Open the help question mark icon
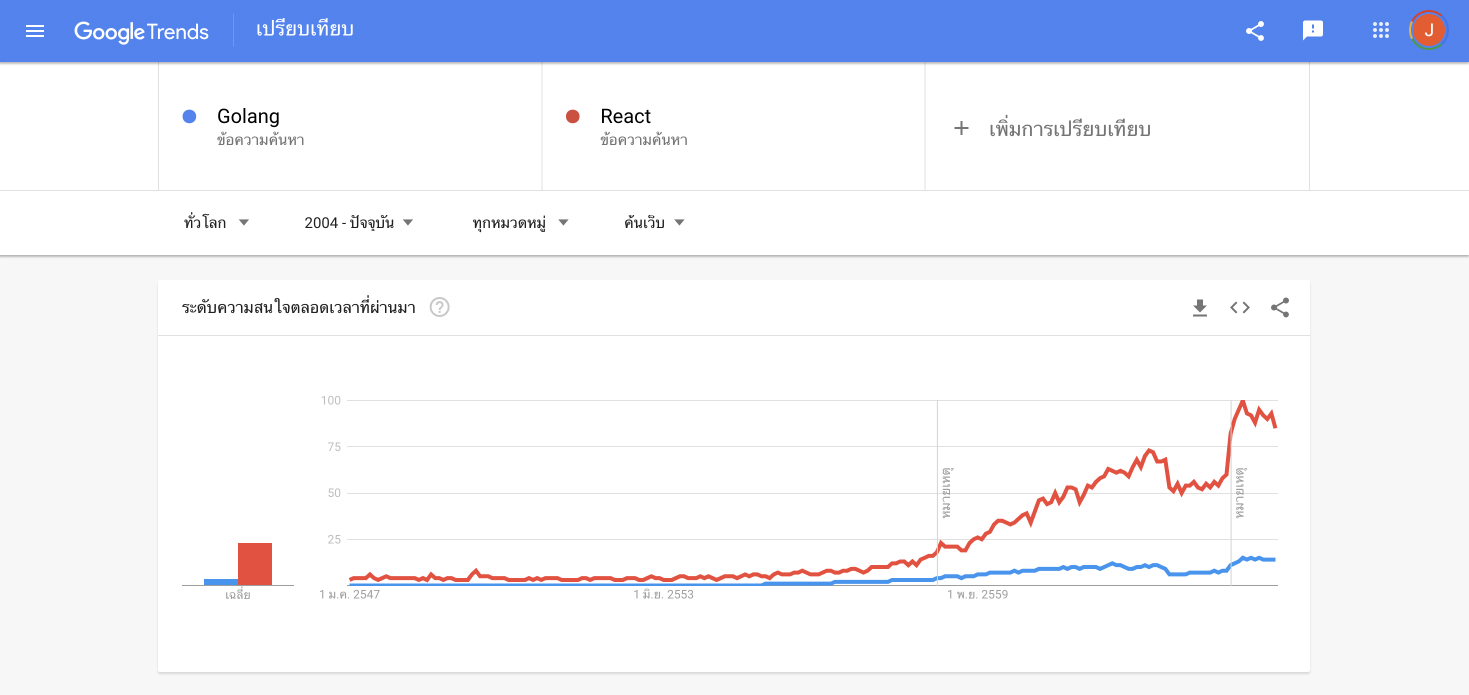The image size is (1469, 695). point(439,307)
